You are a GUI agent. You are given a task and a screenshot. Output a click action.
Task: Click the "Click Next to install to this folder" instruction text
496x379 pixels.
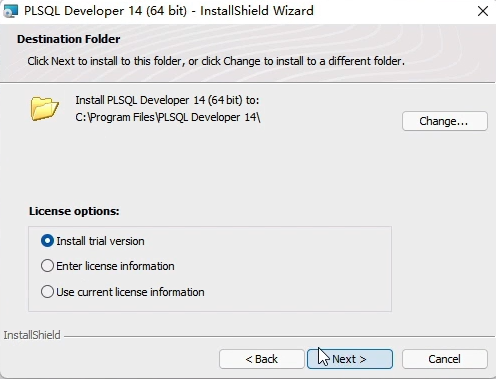pyautogui.click(x=105, y=61)
